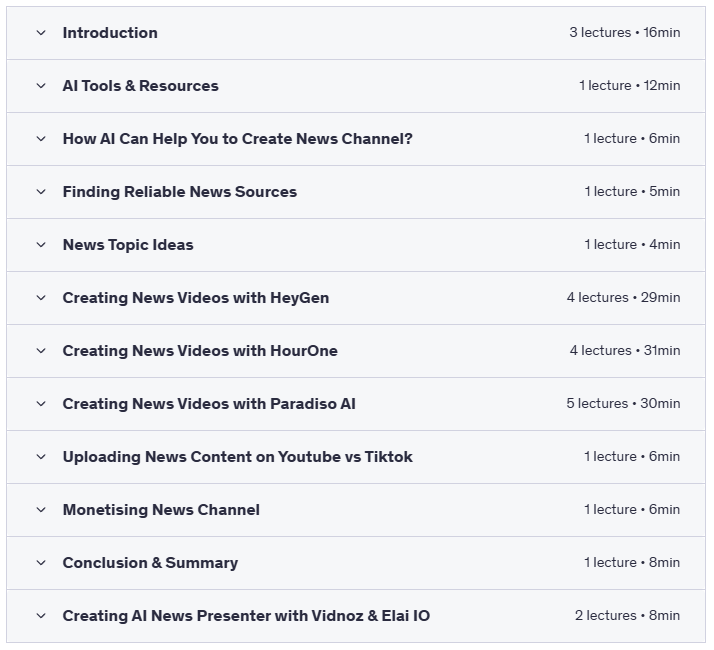Screen dimensions: 714x650
Task: Click 4 lectures 31min on HourOne row
Action: pyautogui.click(x=624, y=351)
